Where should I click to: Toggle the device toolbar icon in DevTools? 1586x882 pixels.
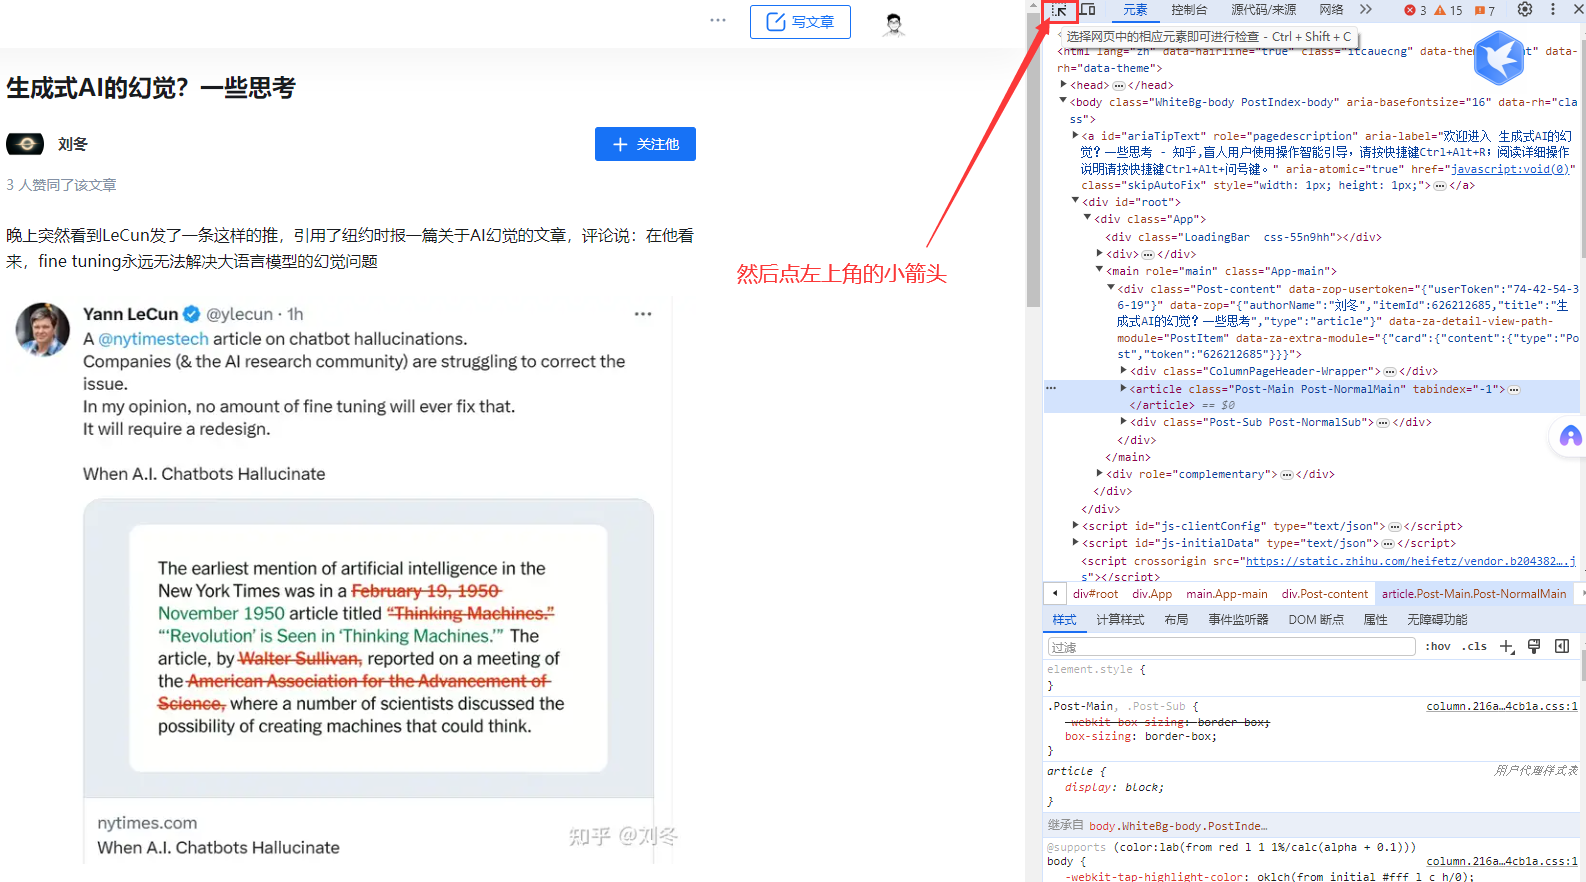[x=1088, y=10]
